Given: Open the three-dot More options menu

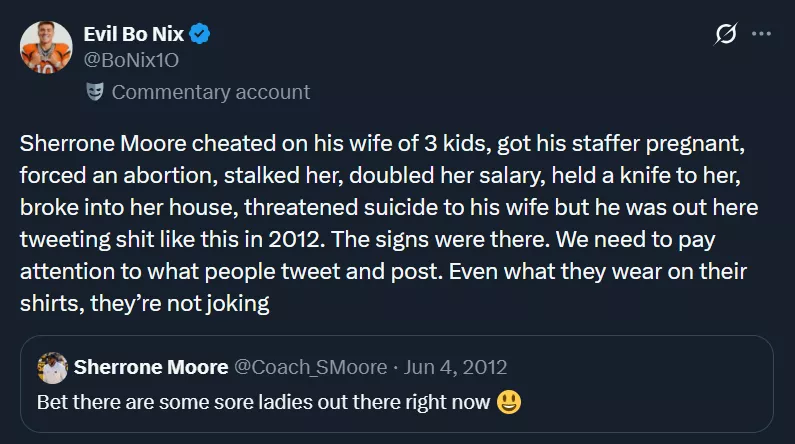Looking at the screenshot, I should (x=761, y=34).
